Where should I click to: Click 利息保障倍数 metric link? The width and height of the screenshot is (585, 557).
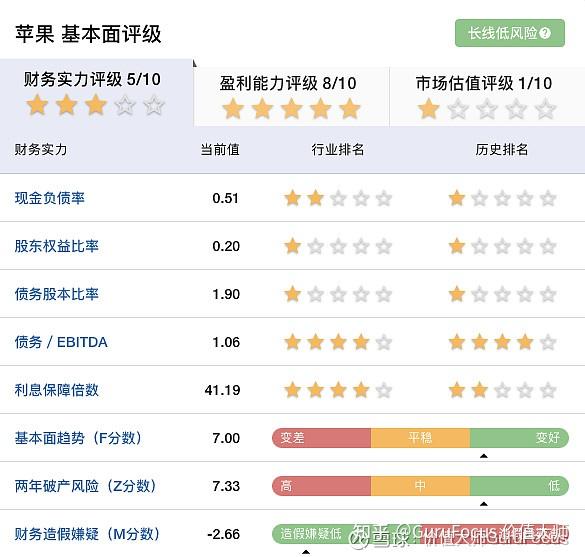(57, 390)
